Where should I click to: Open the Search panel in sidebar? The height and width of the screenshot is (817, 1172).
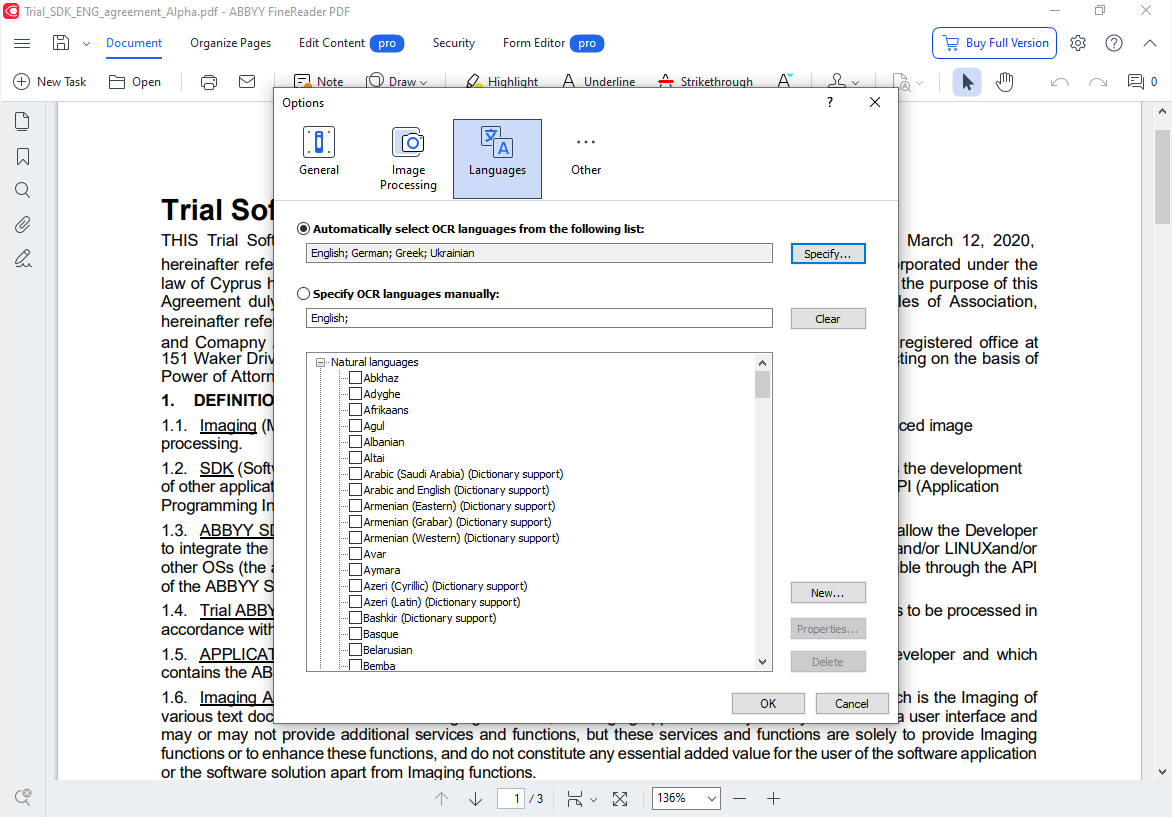click(x=22, y=190)
